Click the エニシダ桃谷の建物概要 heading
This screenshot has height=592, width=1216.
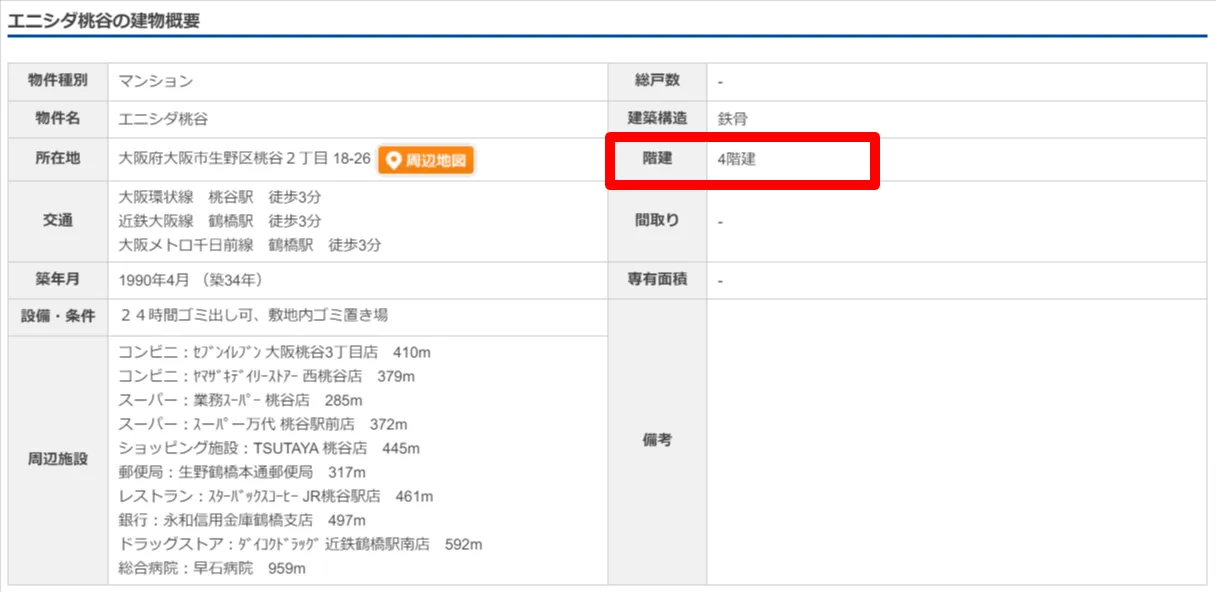point(104,20)
